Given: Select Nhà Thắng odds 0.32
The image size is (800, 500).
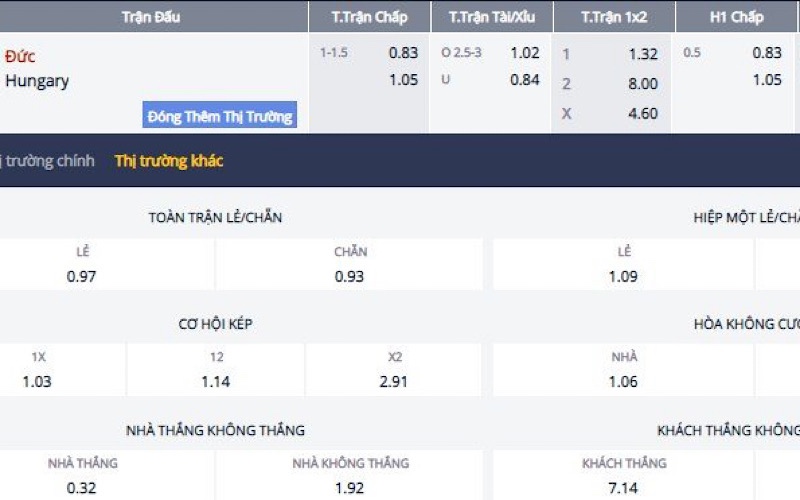Looking at the screenshot, I should click(82, 489).
